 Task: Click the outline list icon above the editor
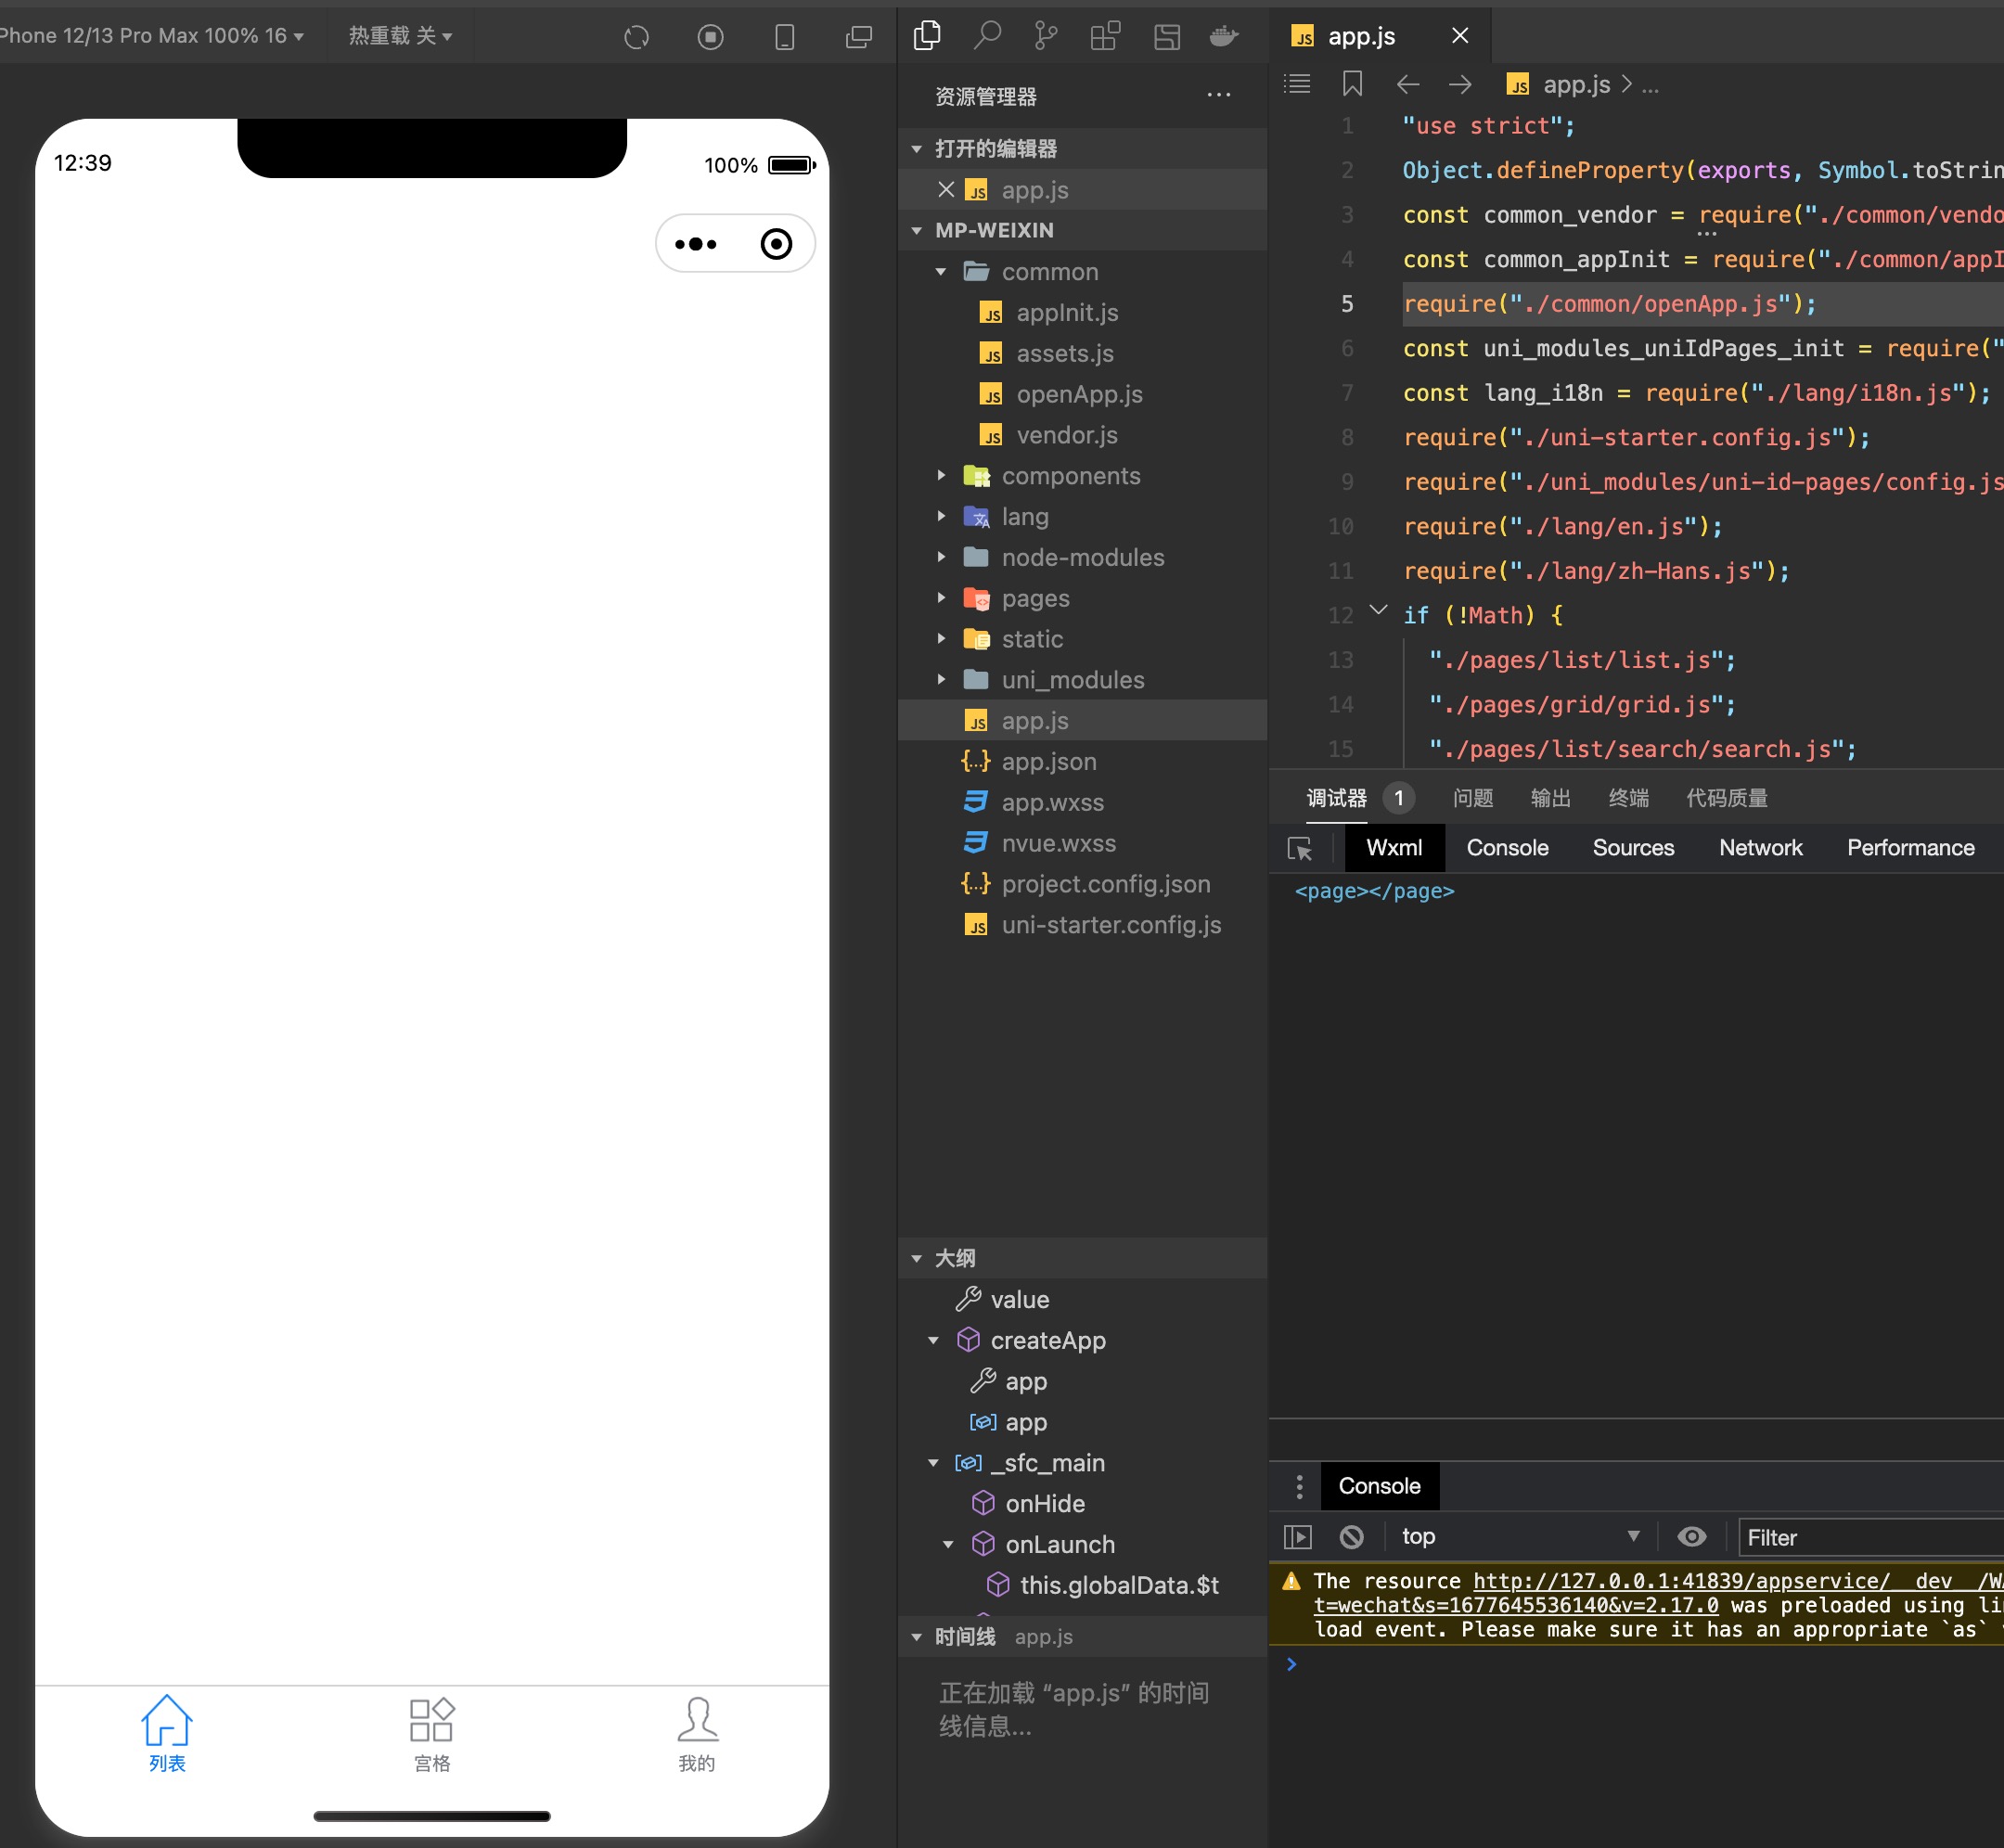pyautogui.click(x=1297, y=84)
